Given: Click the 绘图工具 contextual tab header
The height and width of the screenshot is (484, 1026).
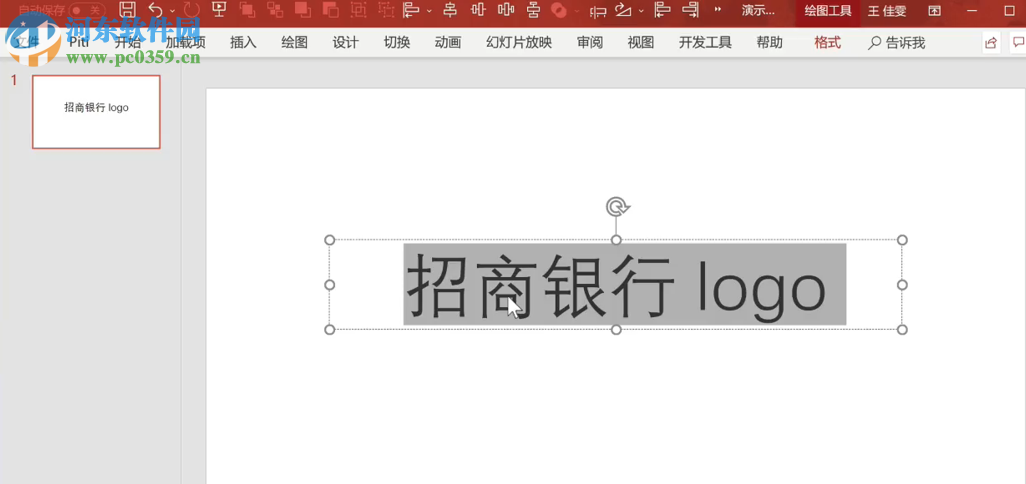Looking at the screenshot, I should pos(828,11).
